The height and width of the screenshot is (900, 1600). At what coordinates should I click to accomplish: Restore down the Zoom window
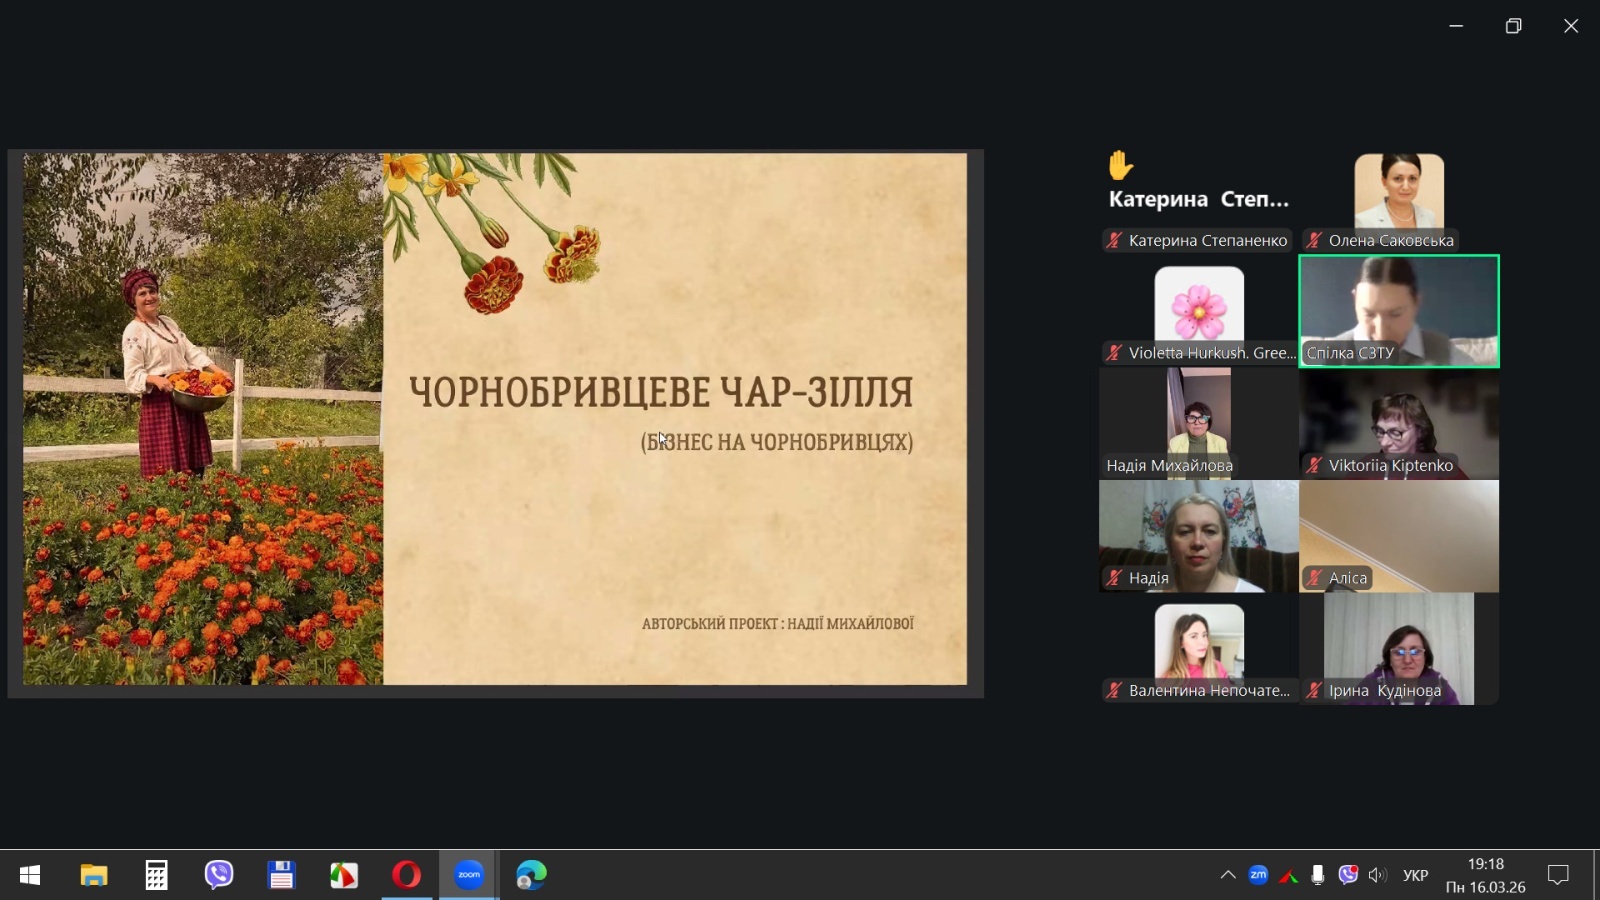coord(1513,26)
